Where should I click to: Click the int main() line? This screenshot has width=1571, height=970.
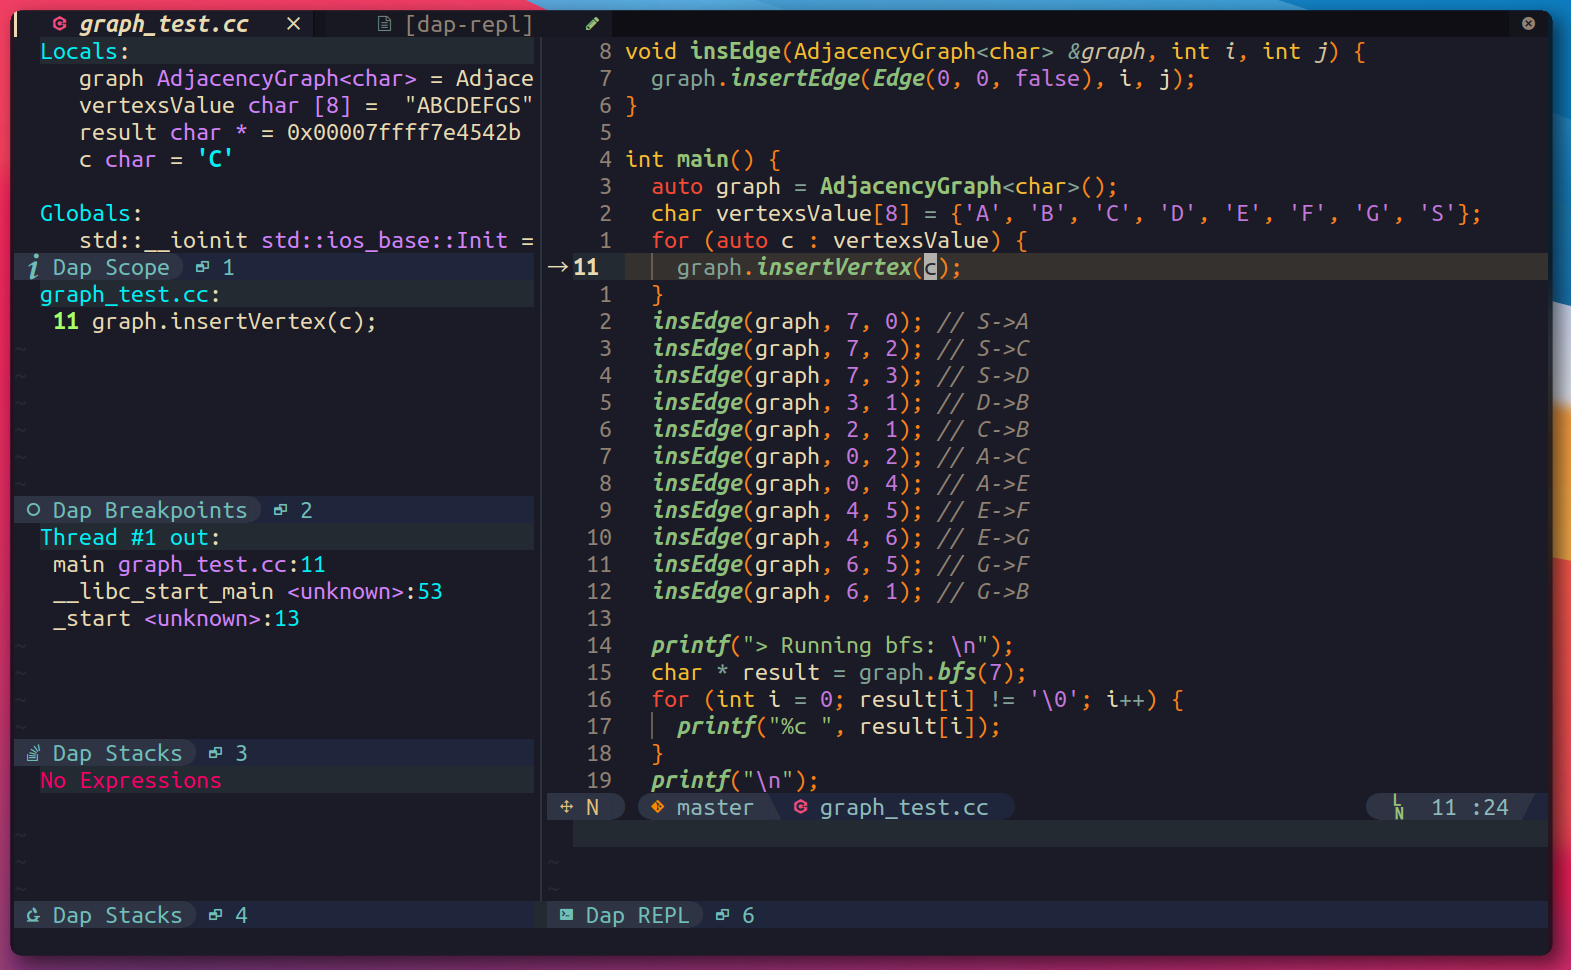[703, 159]
